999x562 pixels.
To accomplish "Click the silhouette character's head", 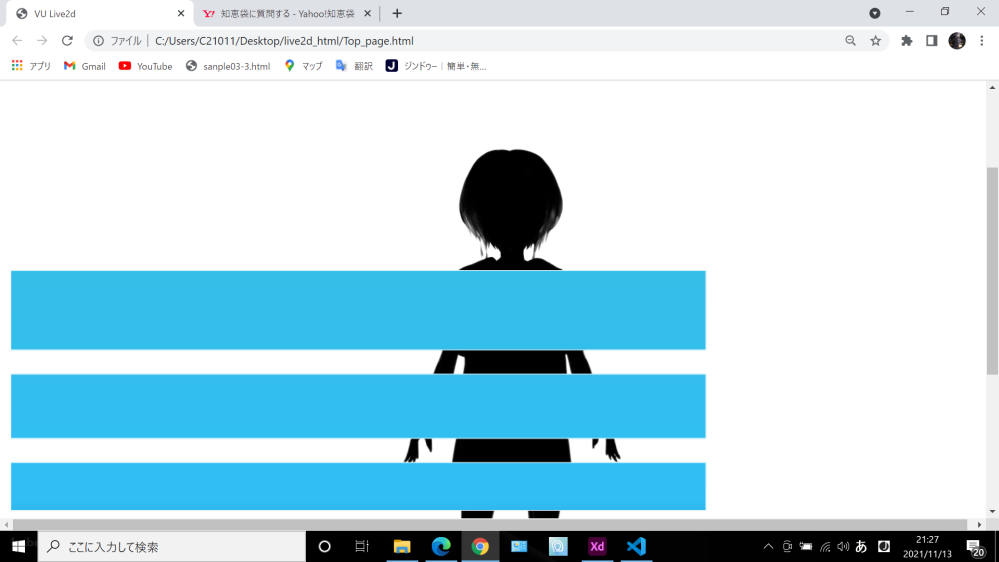I will 510,204.
